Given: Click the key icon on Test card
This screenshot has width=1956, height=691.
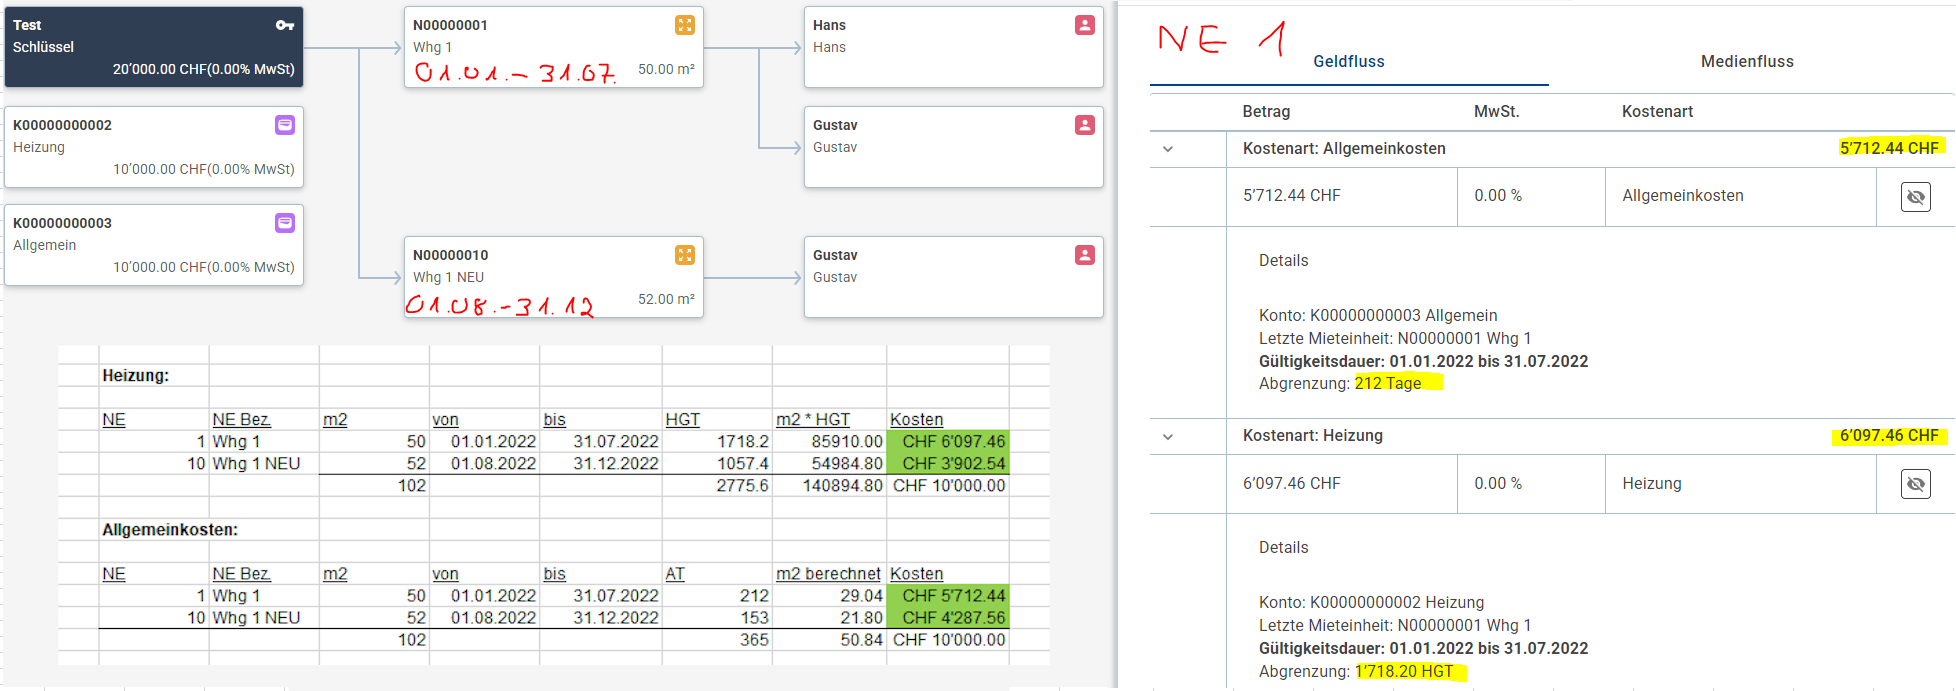Looking at the screenshot, I should pos(285,25).
